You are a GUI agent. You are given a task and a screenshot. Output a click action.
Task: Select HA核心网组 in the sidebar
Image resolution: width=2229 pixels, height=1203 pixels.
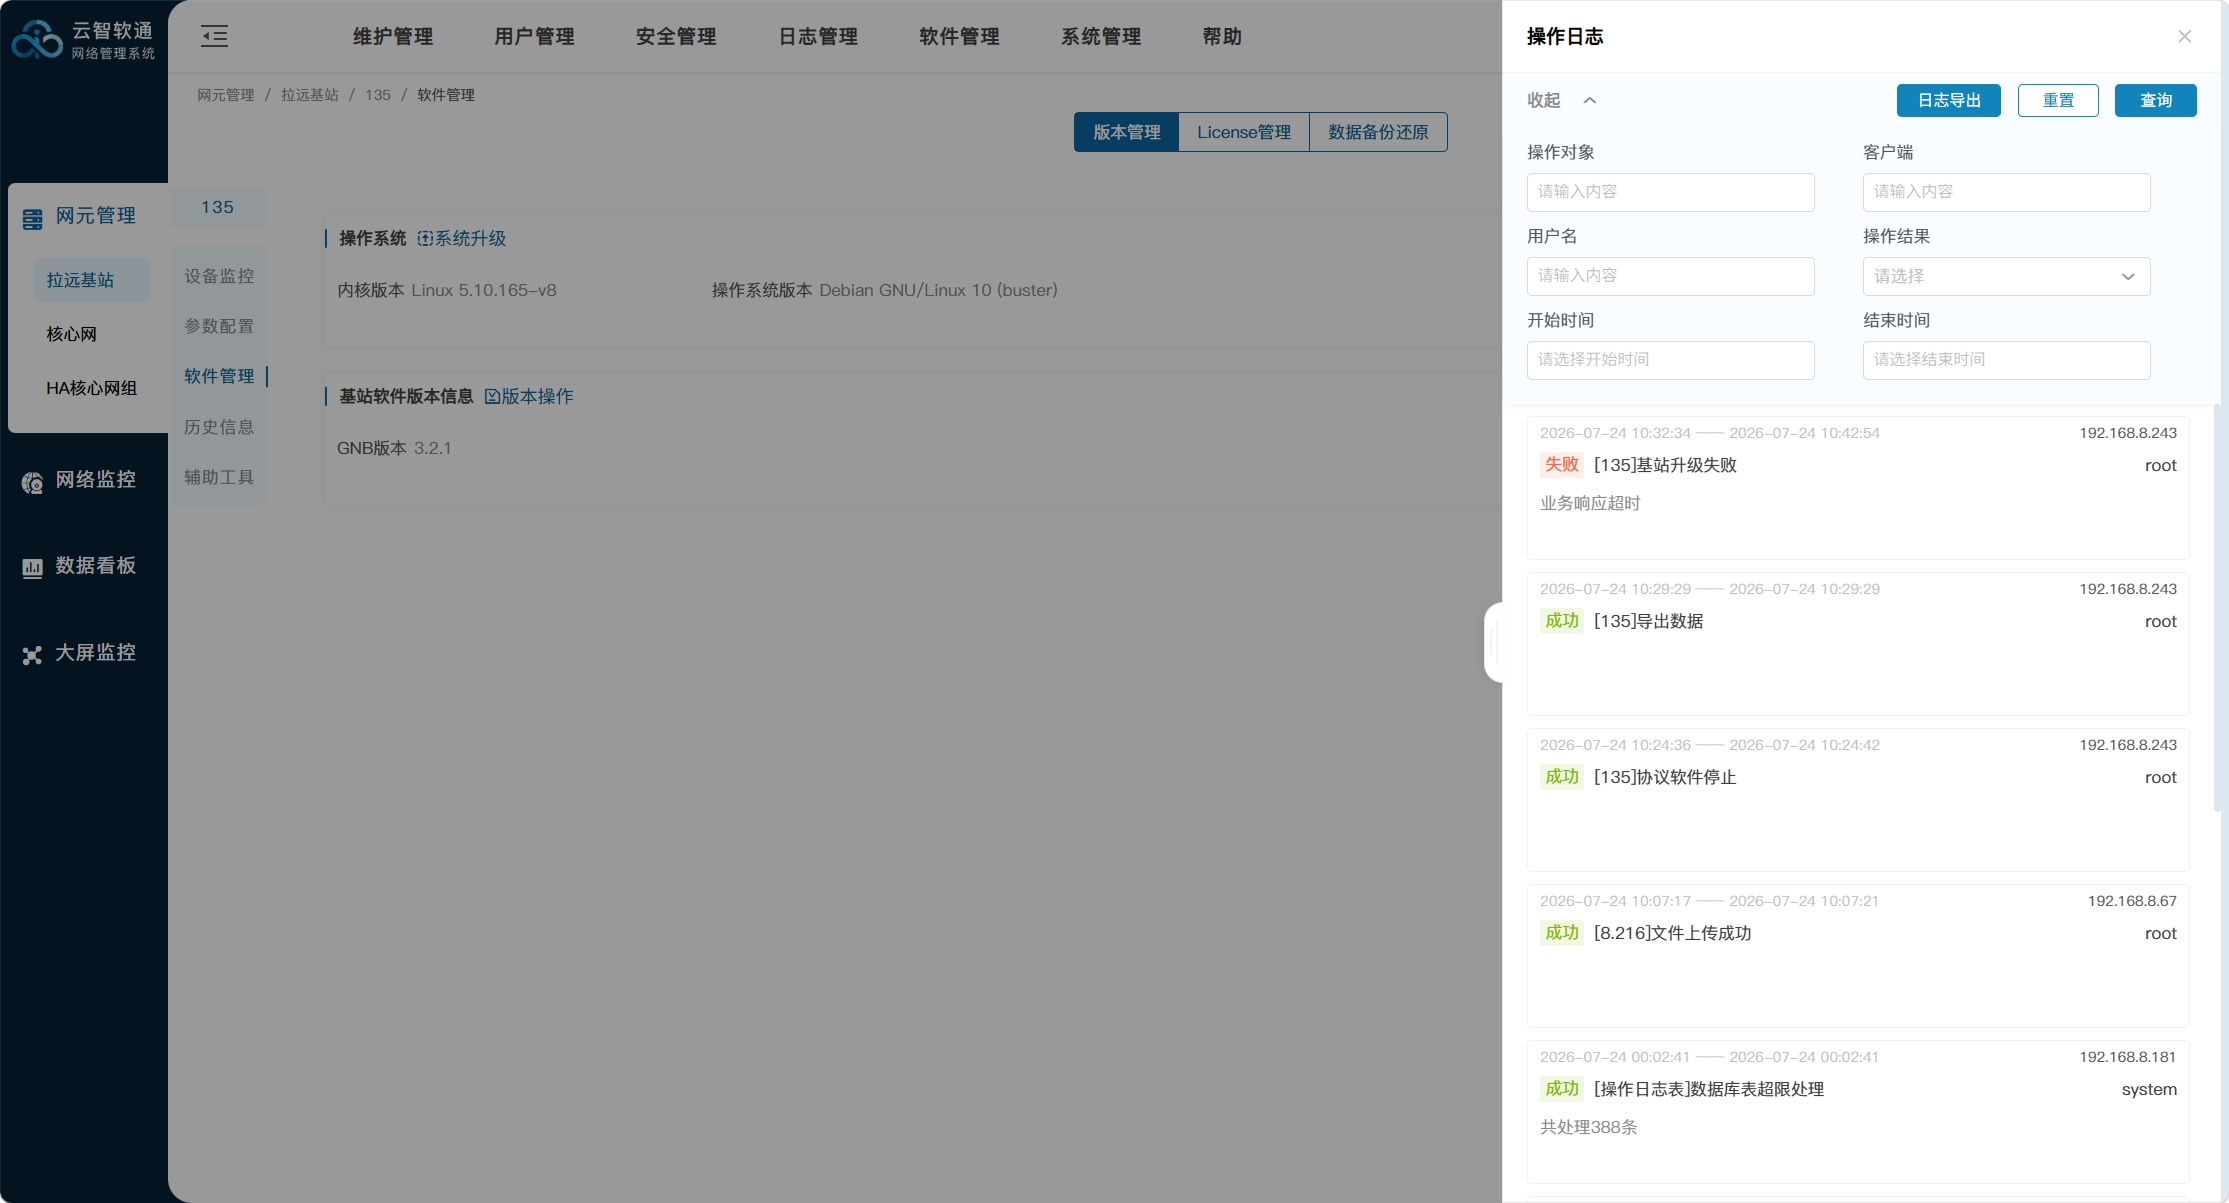click(91, 388)
